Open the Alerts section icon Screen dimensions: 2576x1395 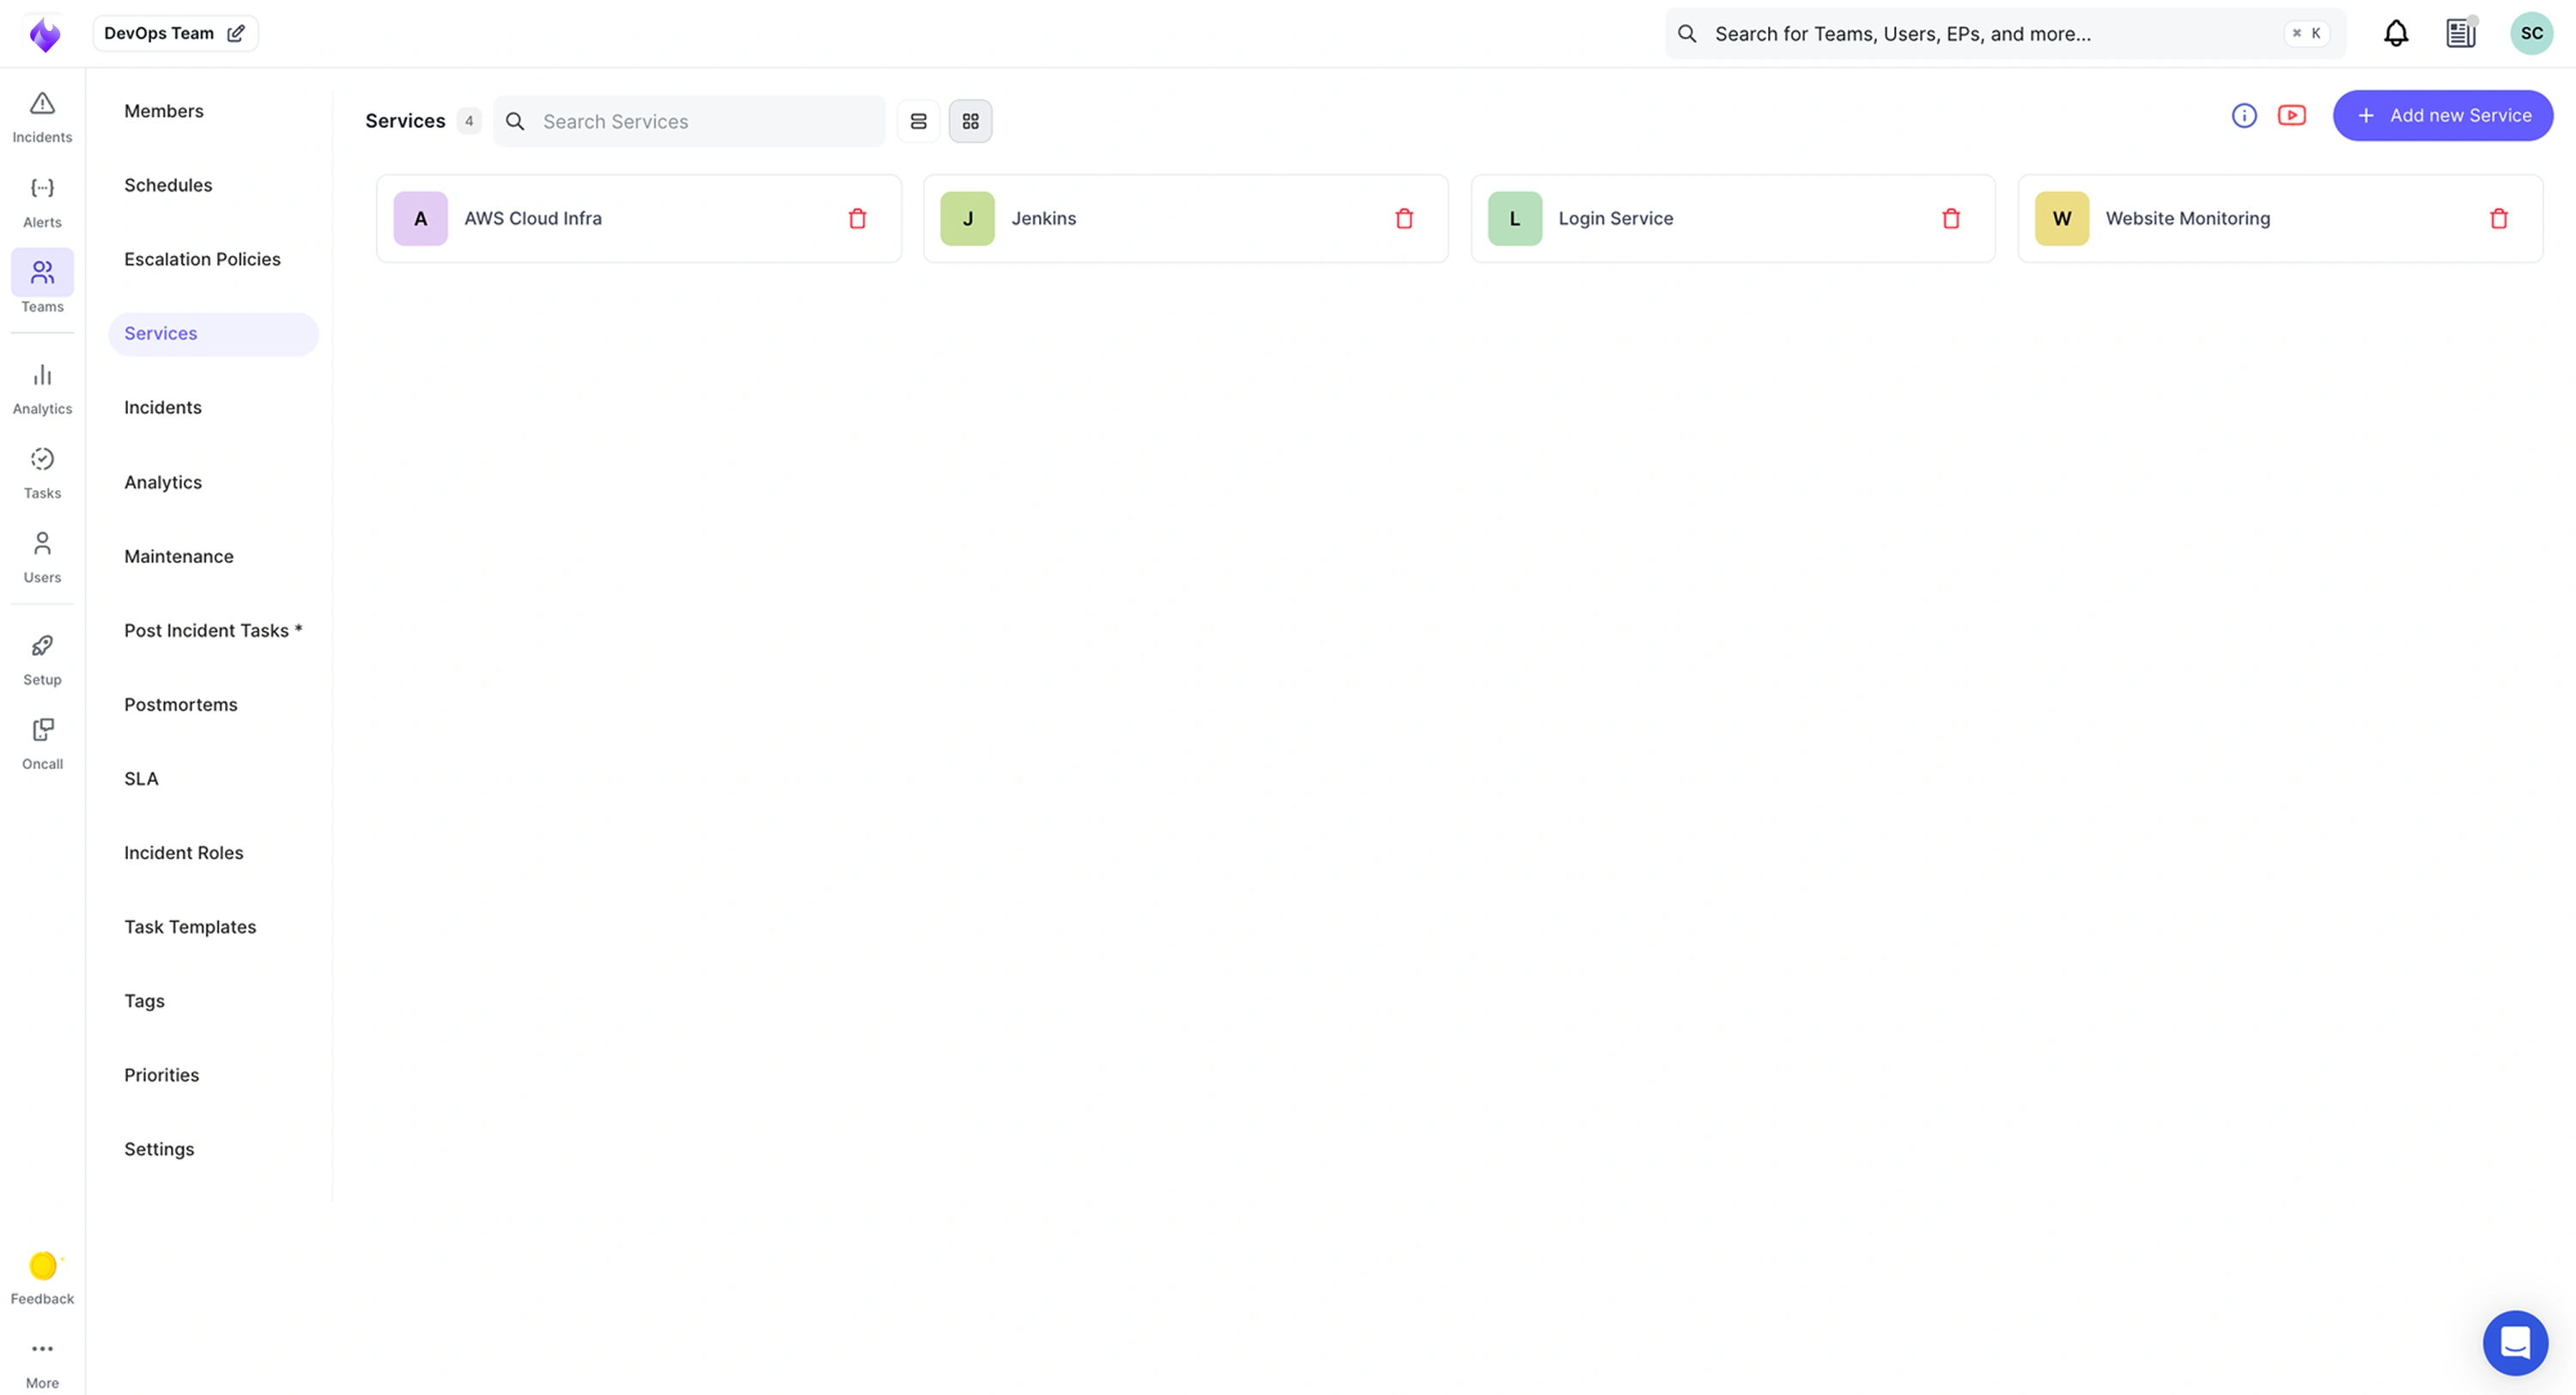tap(42, 201)
